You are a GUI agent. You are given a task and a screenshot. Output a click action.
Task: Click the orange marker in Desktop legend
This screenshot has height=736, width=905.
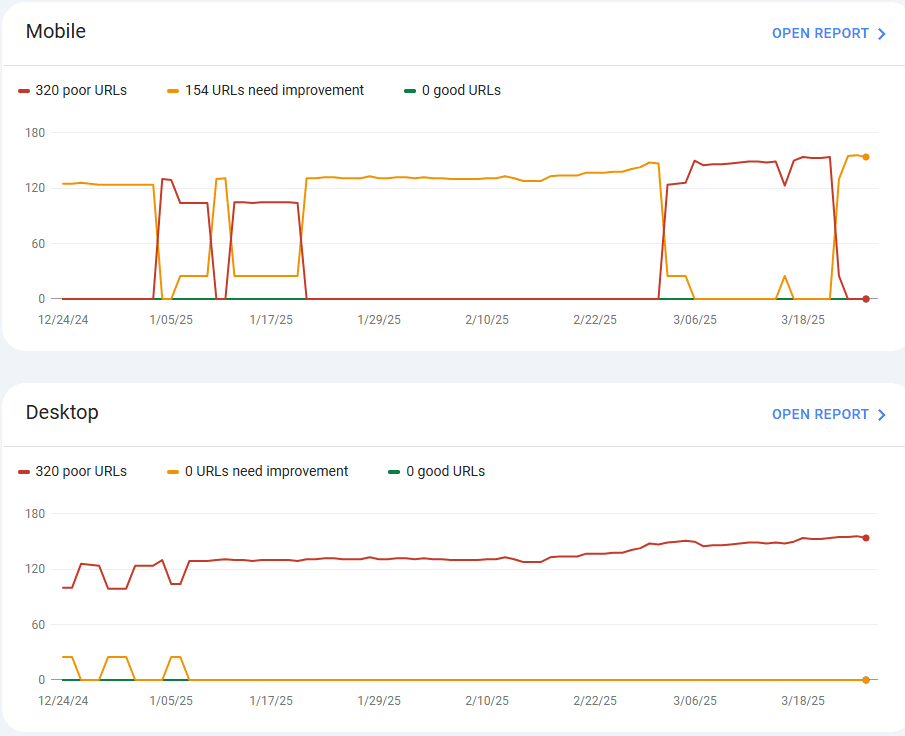tap(173, 472)
